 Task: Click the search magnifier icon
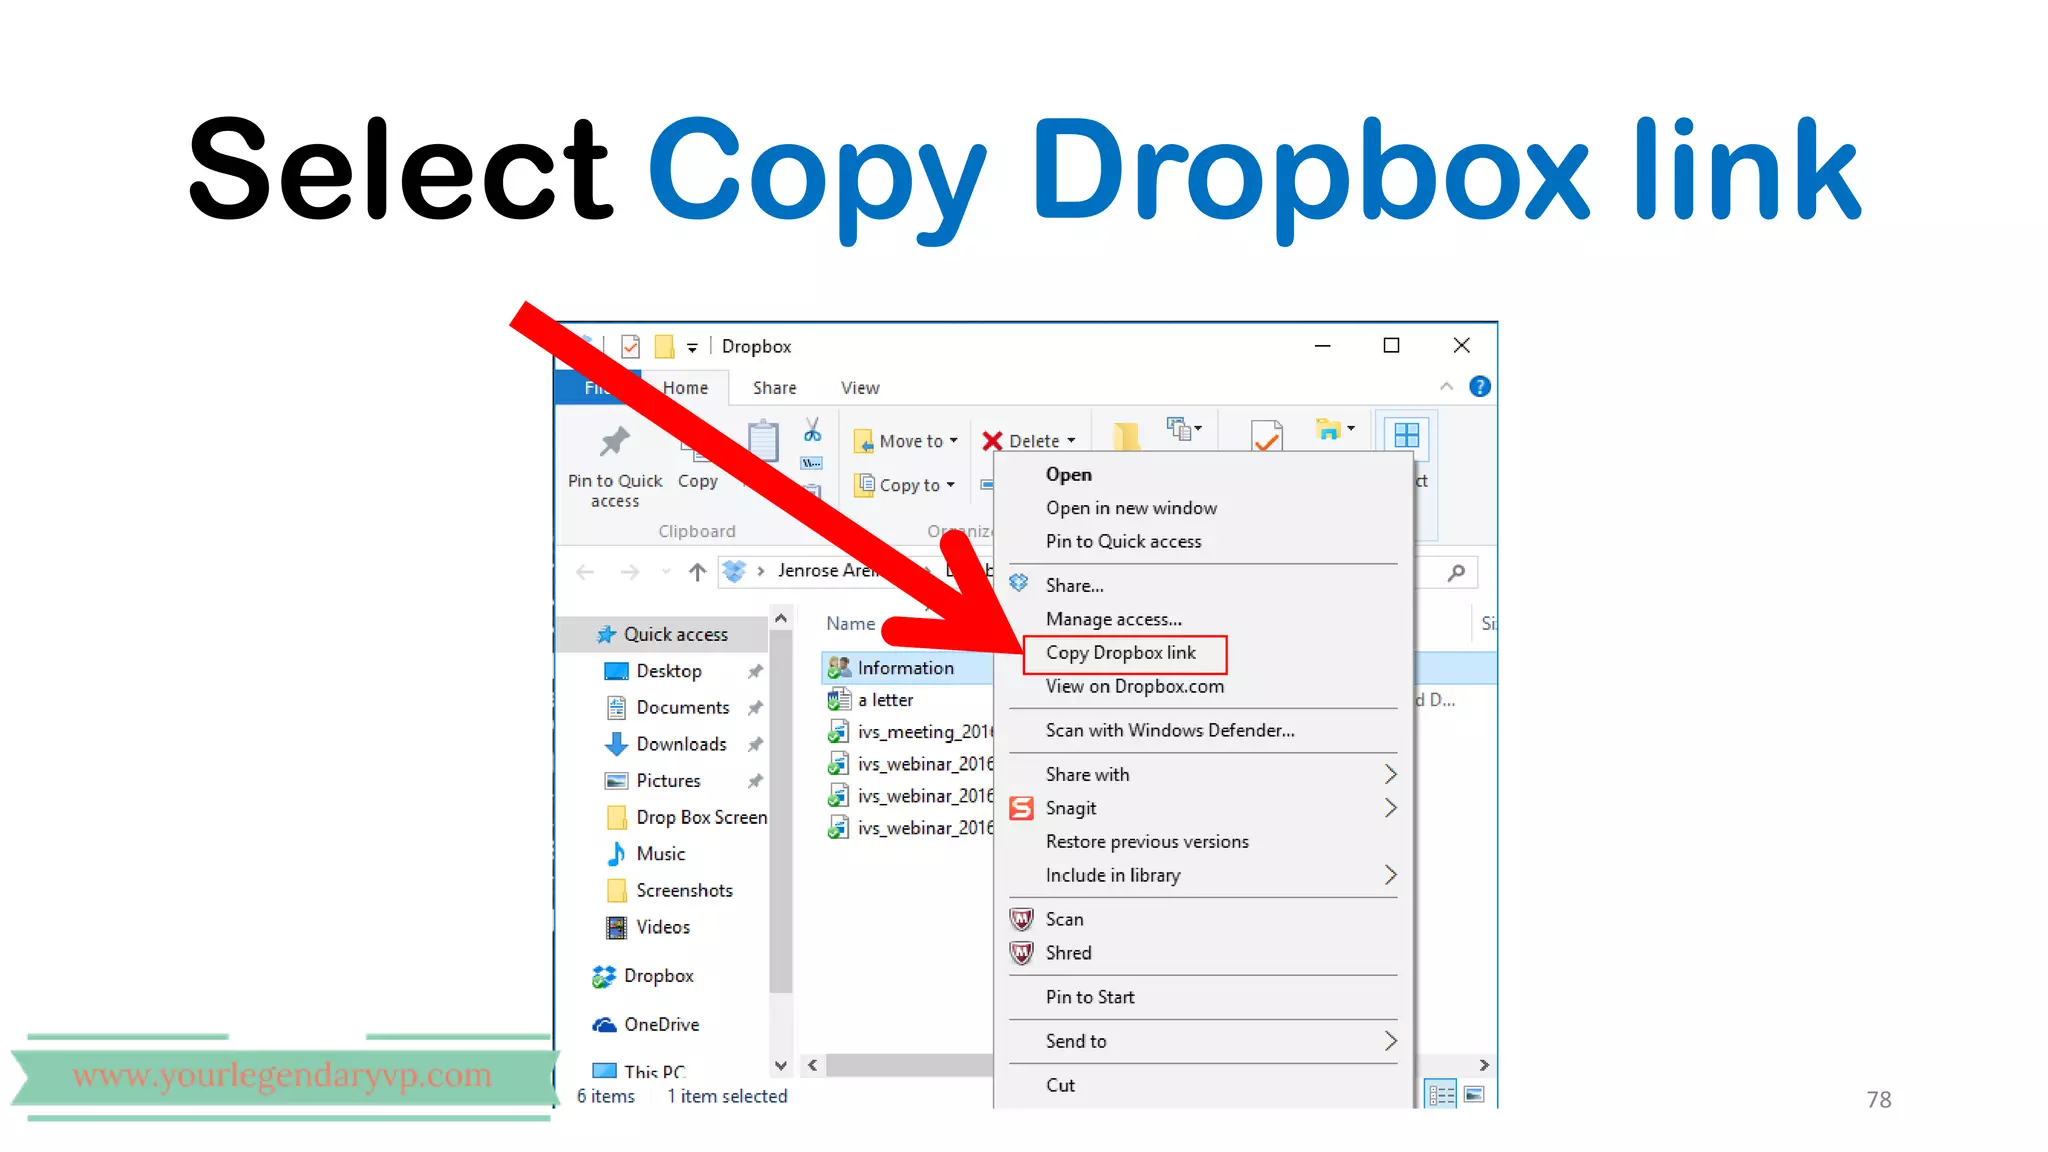click(x=1457, y=572)
